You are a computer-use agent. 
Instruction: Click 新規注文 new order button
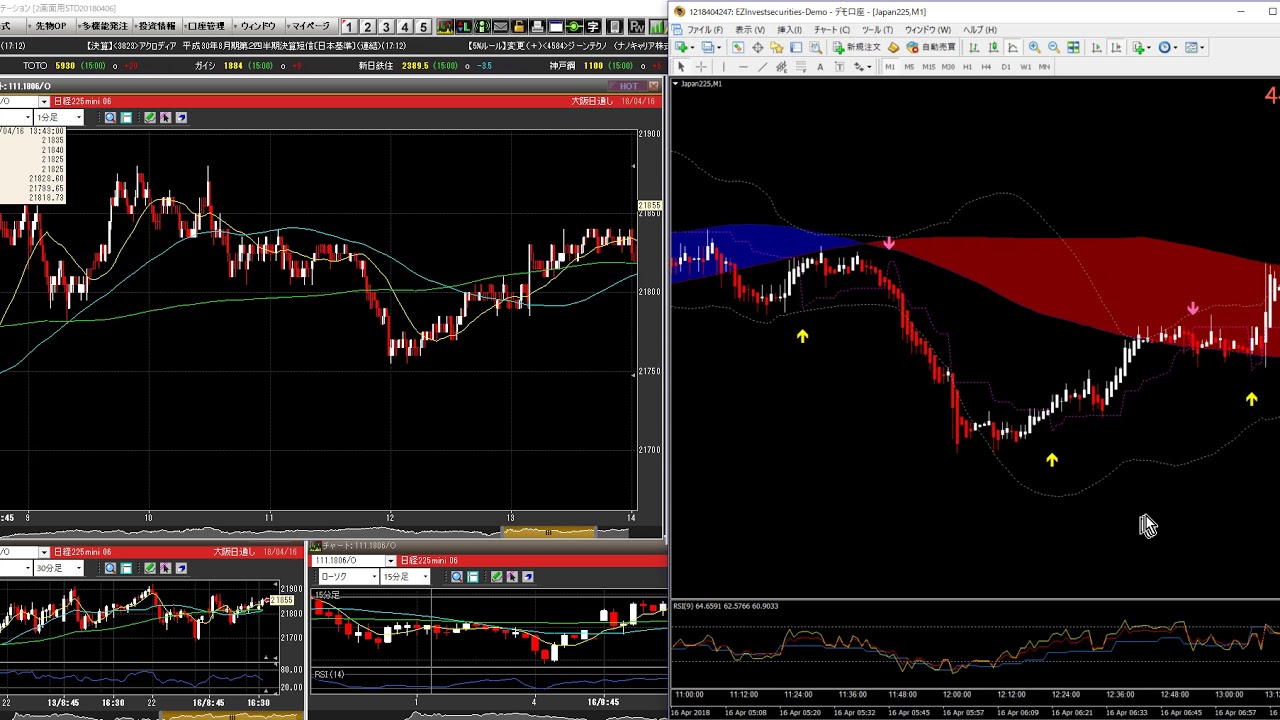click(x=857, y=47)
